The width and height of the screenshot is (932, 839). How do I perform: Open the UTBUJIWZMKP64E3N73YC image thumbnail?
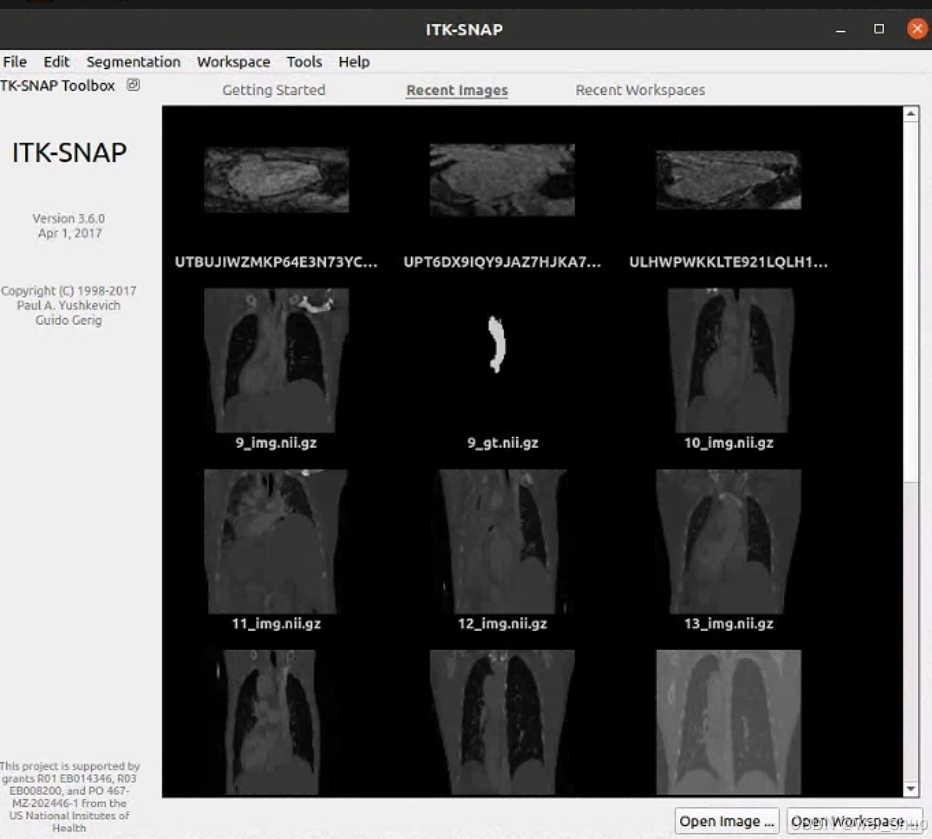point(276,181)
